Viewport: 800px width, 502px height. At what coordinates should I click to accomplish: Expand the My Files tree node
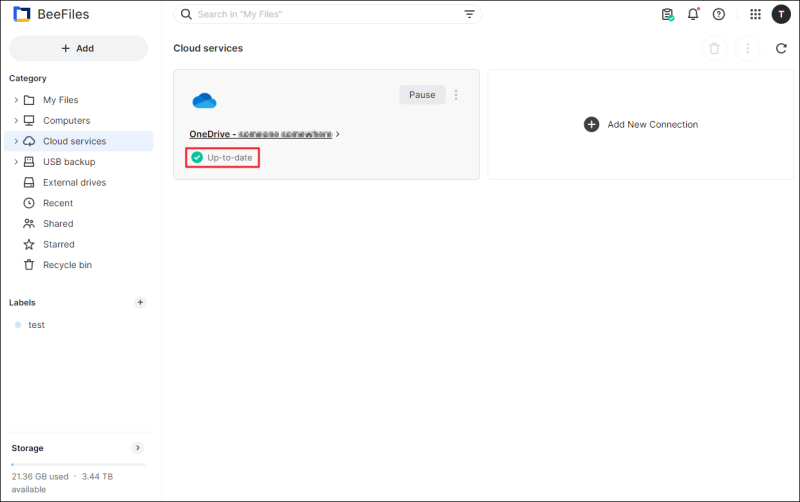(x=16, y=100)
